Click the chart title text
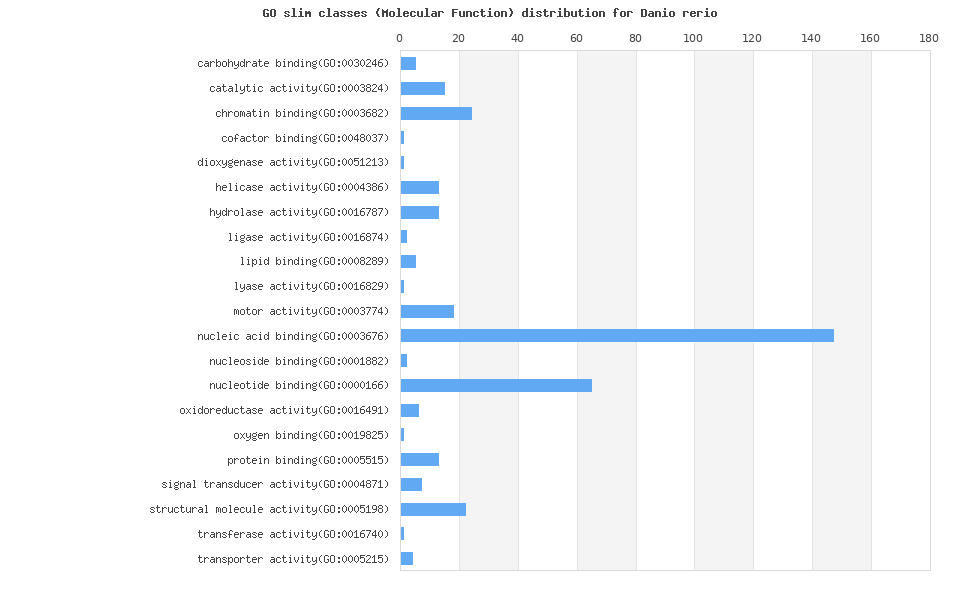980x600 pixels. click(x=490, y=13)
